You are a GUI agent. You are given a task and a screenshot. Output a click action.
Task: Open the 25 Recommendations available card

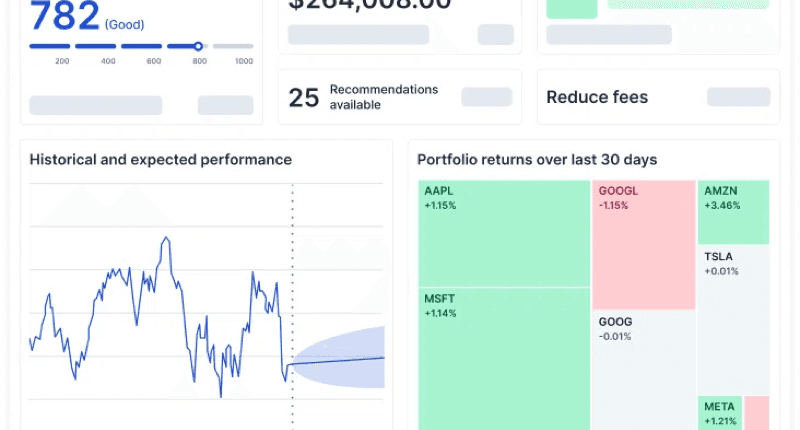398,97
